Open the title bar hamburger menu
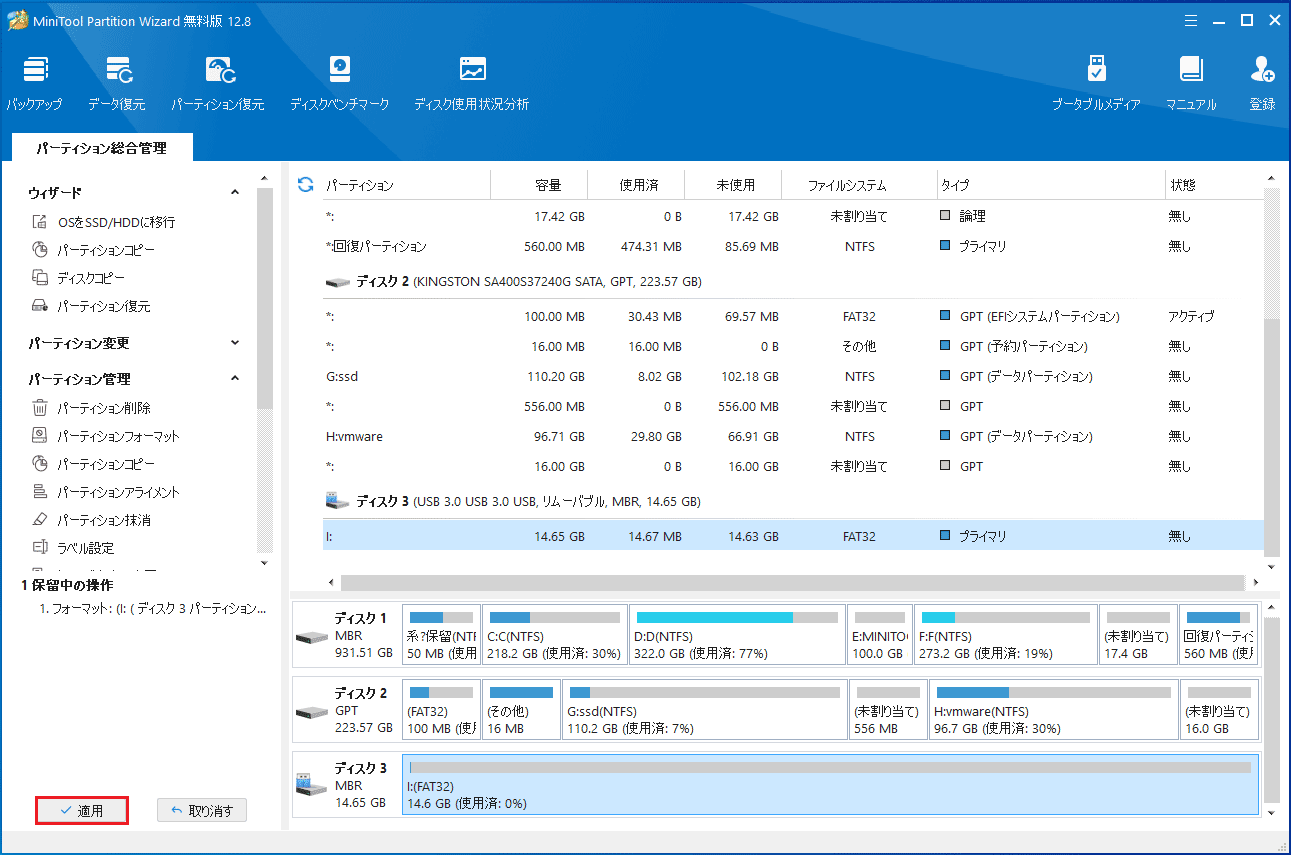 pyautogui.click(x=1191, y=20)
